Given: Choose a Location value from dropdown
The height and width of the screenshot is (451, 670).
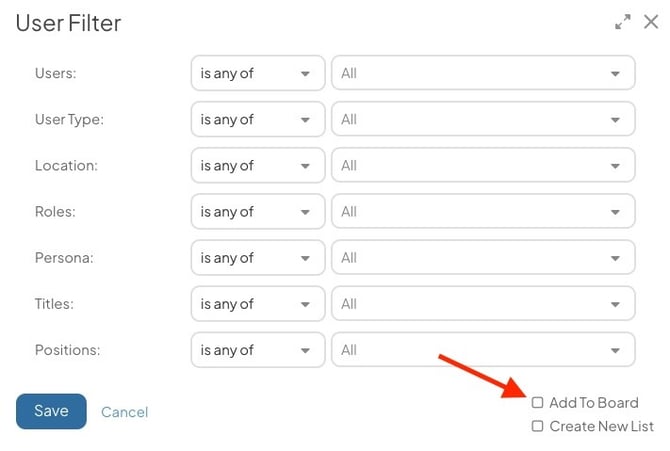Looking at the screenshot, I should tap(483, 165).
